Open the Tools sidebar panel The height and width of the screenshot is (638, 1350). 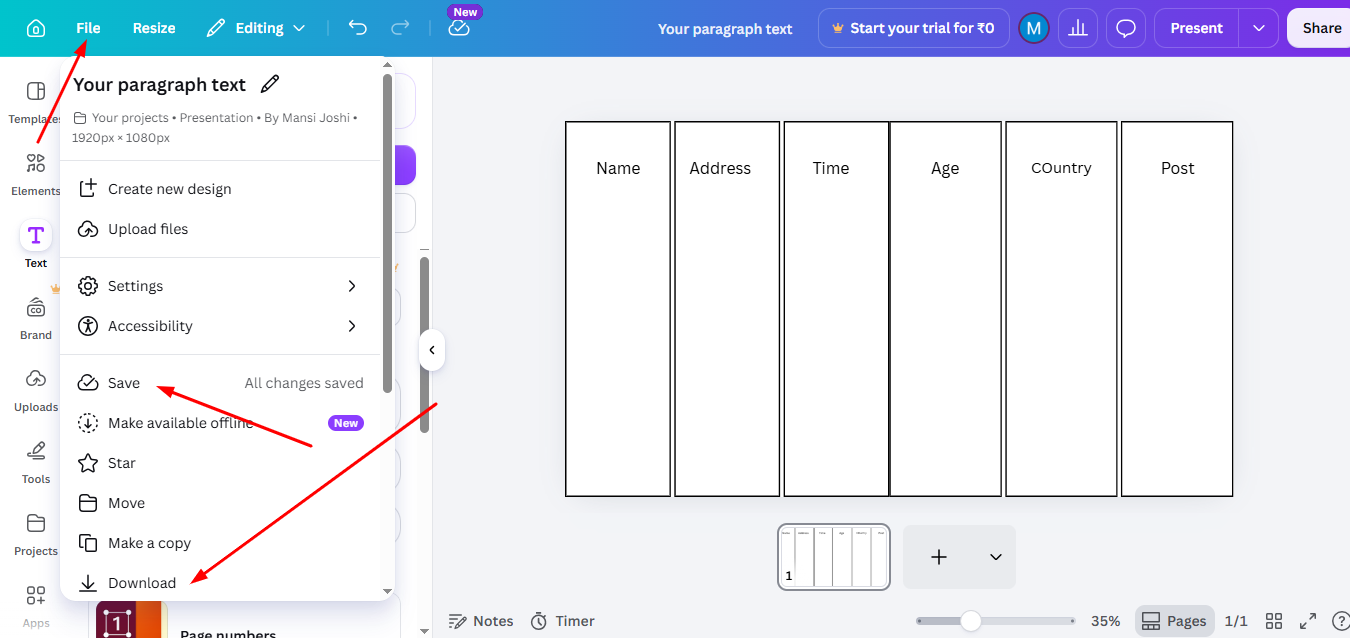[x=36, y=462]
